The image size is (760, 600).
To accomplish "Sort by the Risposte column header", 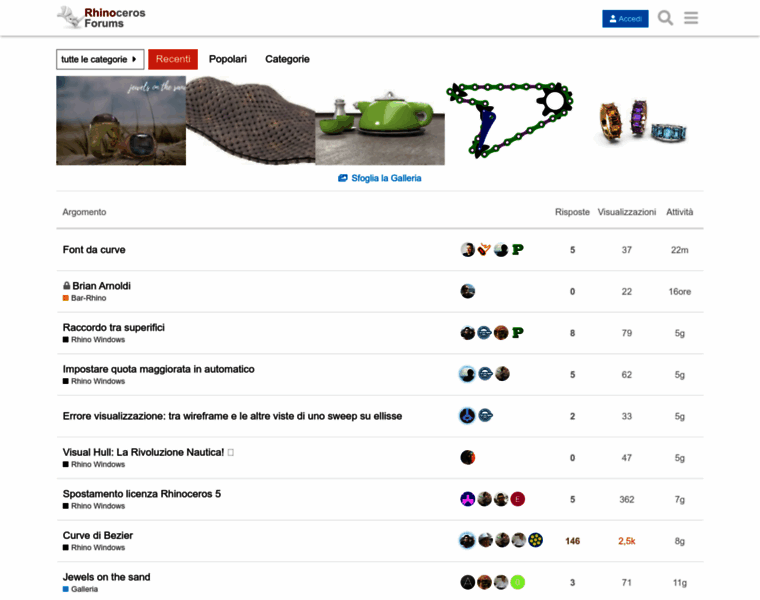I will pyautogui.click(x=572, y=212).
